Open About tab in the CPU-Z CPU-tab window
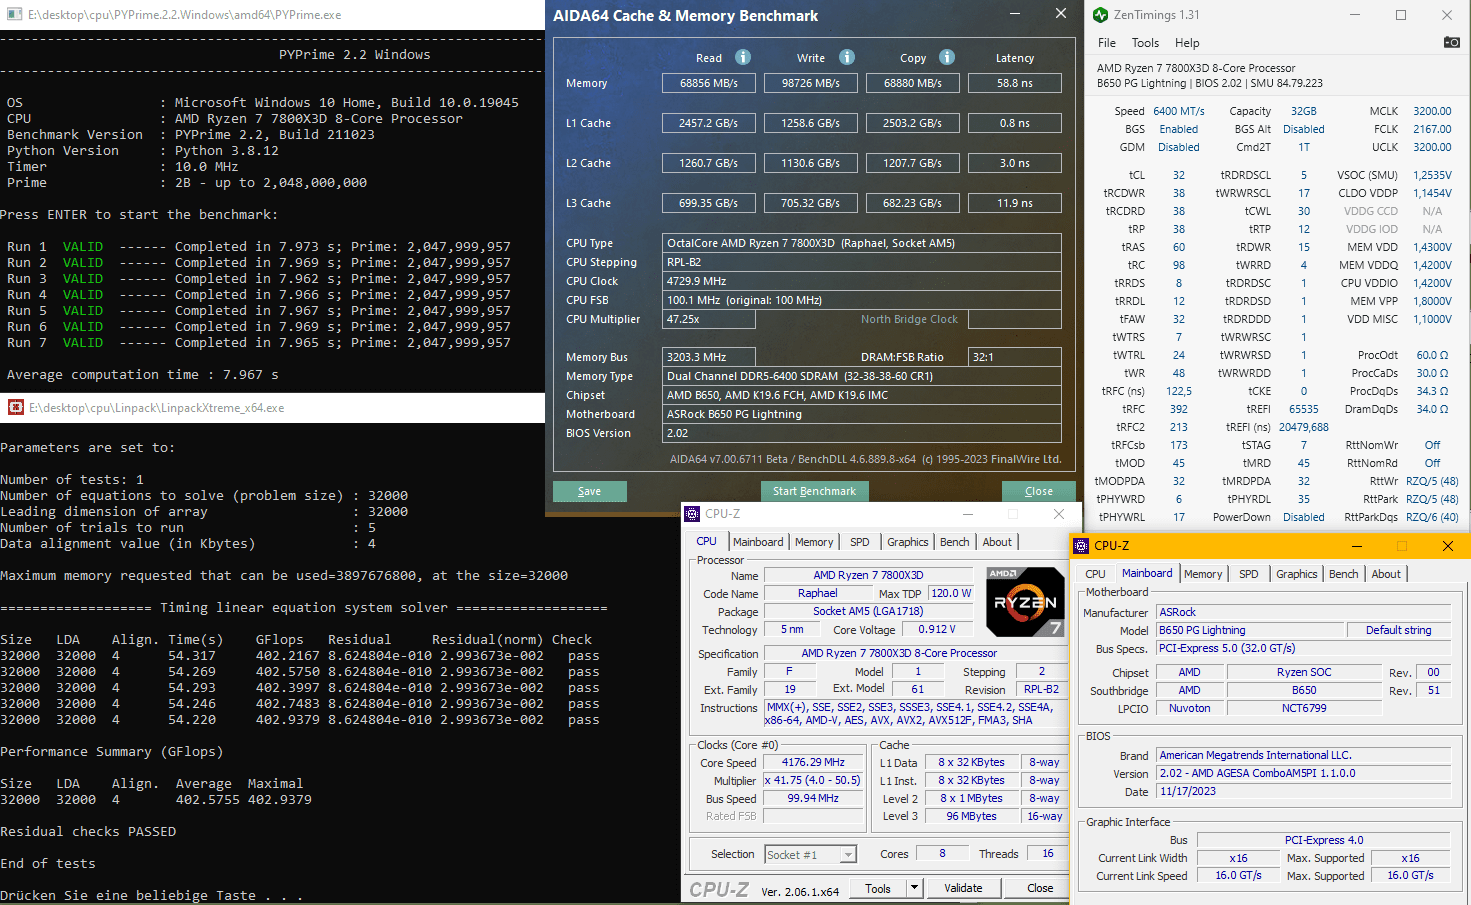Image resolution: width=1471 pixels, height=905 pixels. (x=997, y=542)
